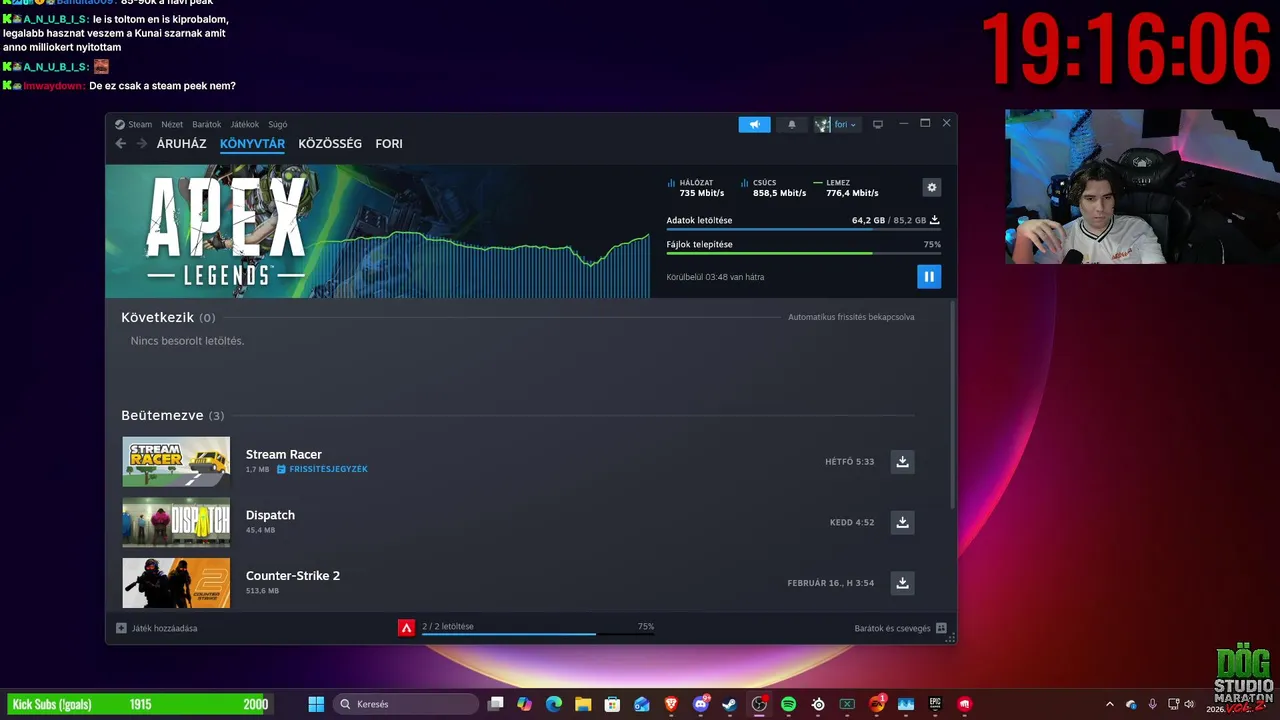Select the Stream Racer title text
This screenshot has height=720, width=1280.
click(x=284, y=455)
